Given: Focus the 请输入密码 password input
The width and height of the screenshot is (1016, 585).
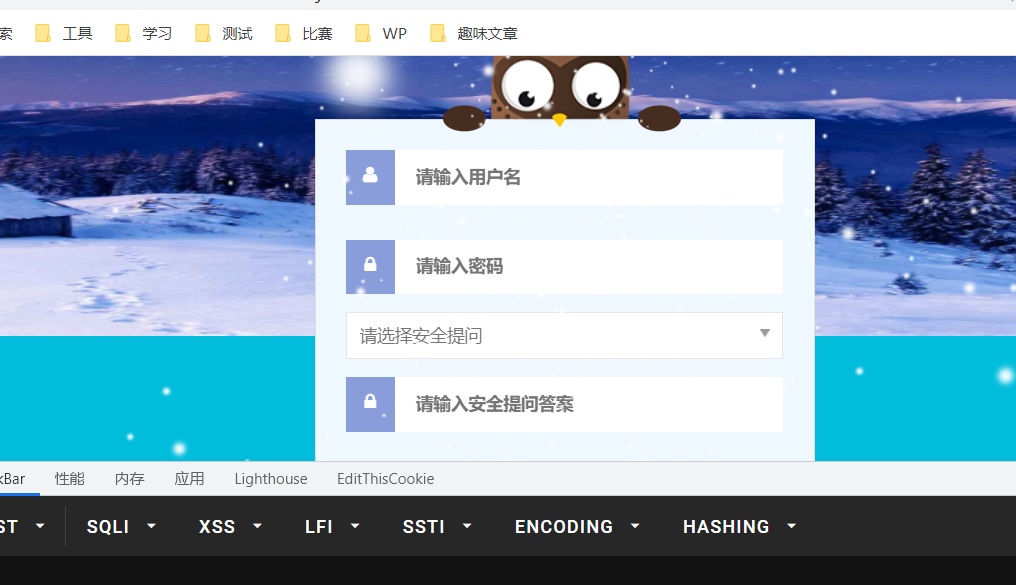Looking at the screenshot, I should 588,266.
